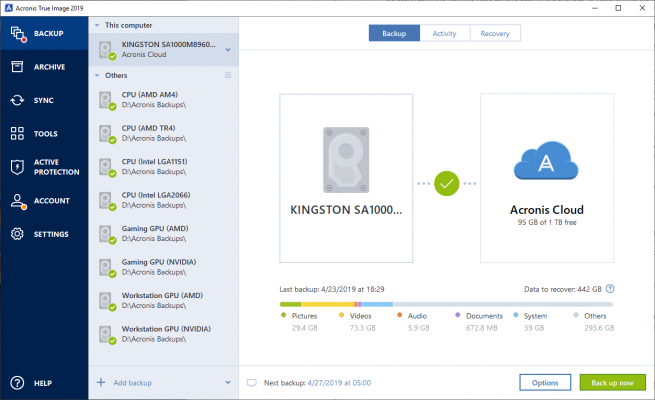Click the disk icon of CPU (AMD AM4)
This screenshot has height=400, width=655.
pos(107,100)
